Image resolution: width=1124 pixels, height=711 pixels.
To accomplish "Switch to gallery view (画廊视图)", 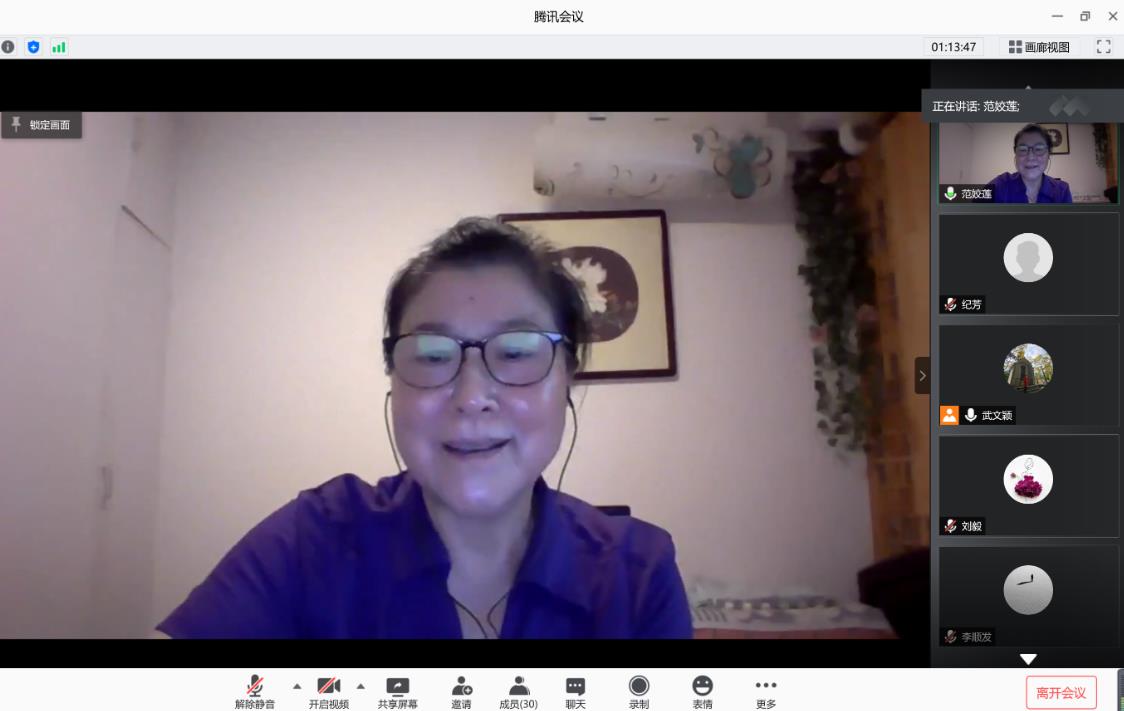I will pyautogui.click(x=1040, y=47).
